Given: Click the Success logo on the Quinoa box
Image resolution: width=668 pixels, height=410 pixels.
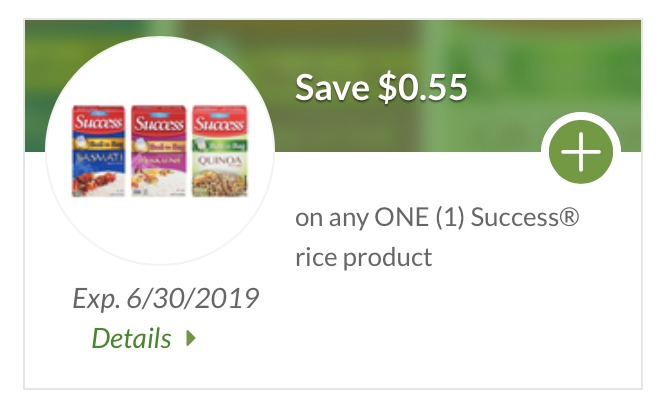Looking at the screenshot, I should (x=221, y=125).
